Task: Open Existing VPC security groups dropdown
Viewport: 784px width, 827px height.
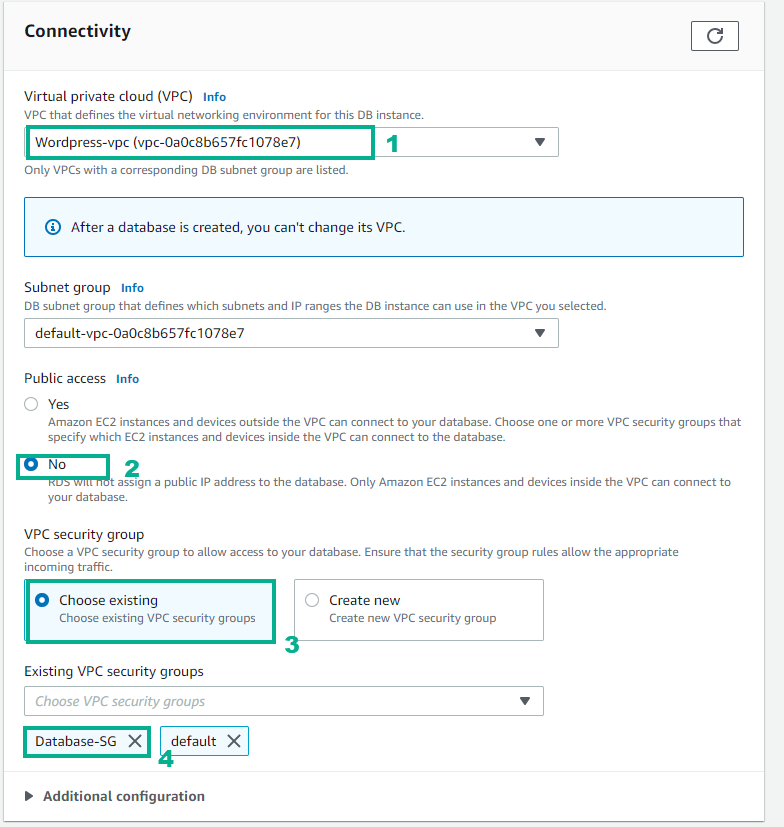Action: point(525,701)
